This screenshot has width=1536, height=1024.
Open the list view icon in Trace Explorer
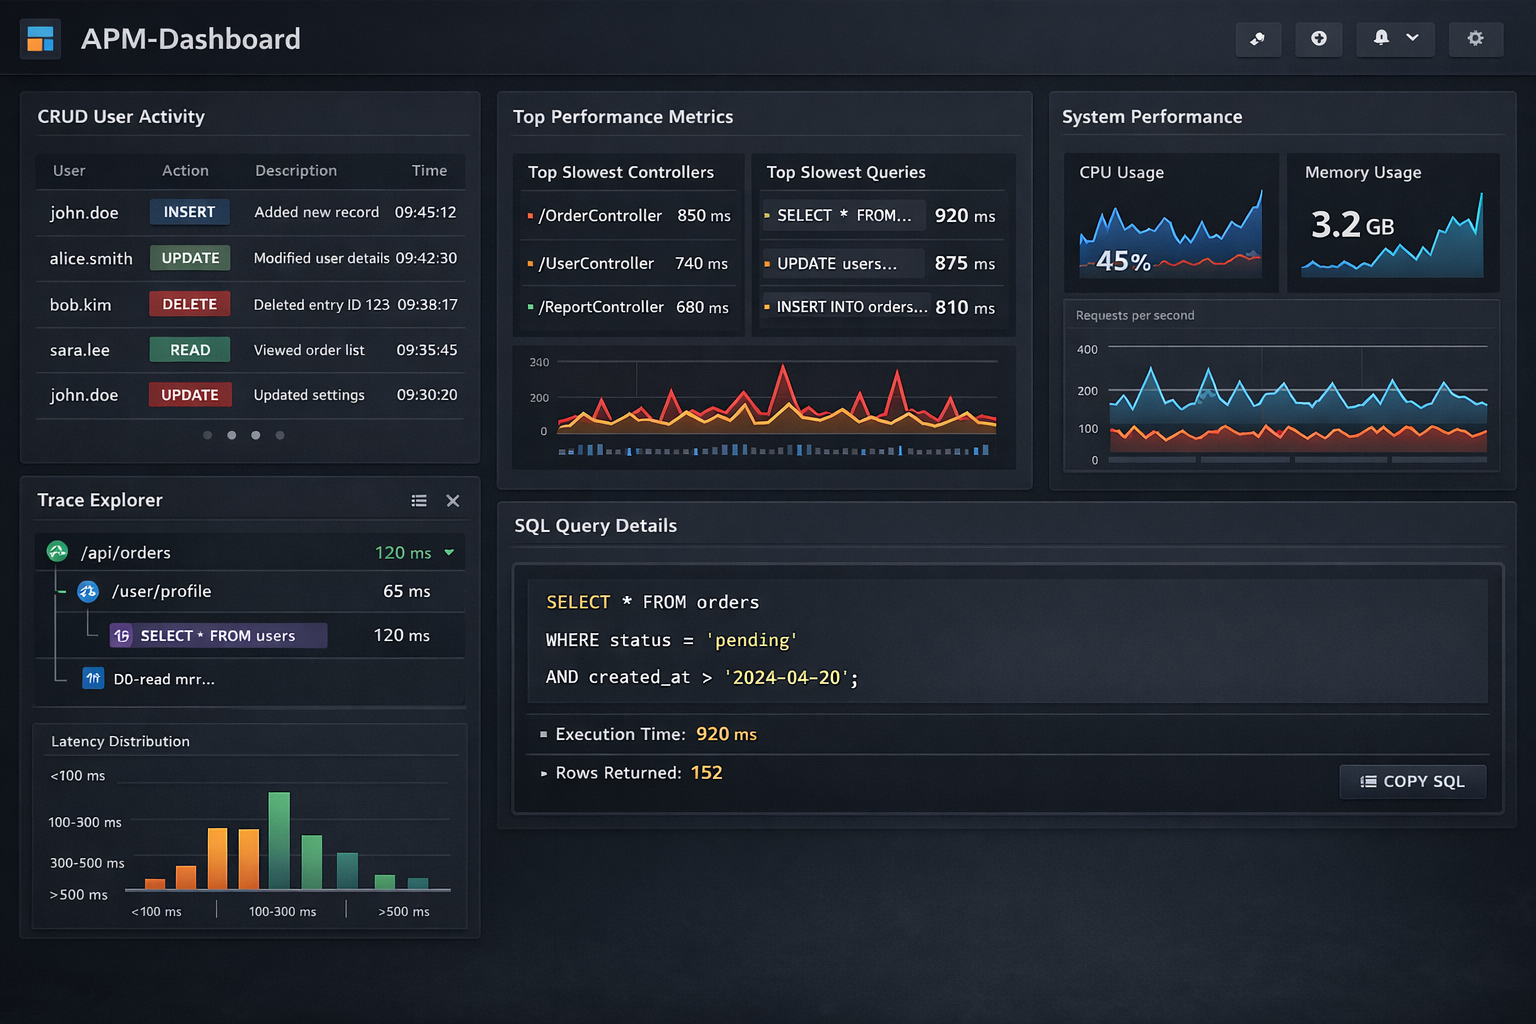(419, 500)
